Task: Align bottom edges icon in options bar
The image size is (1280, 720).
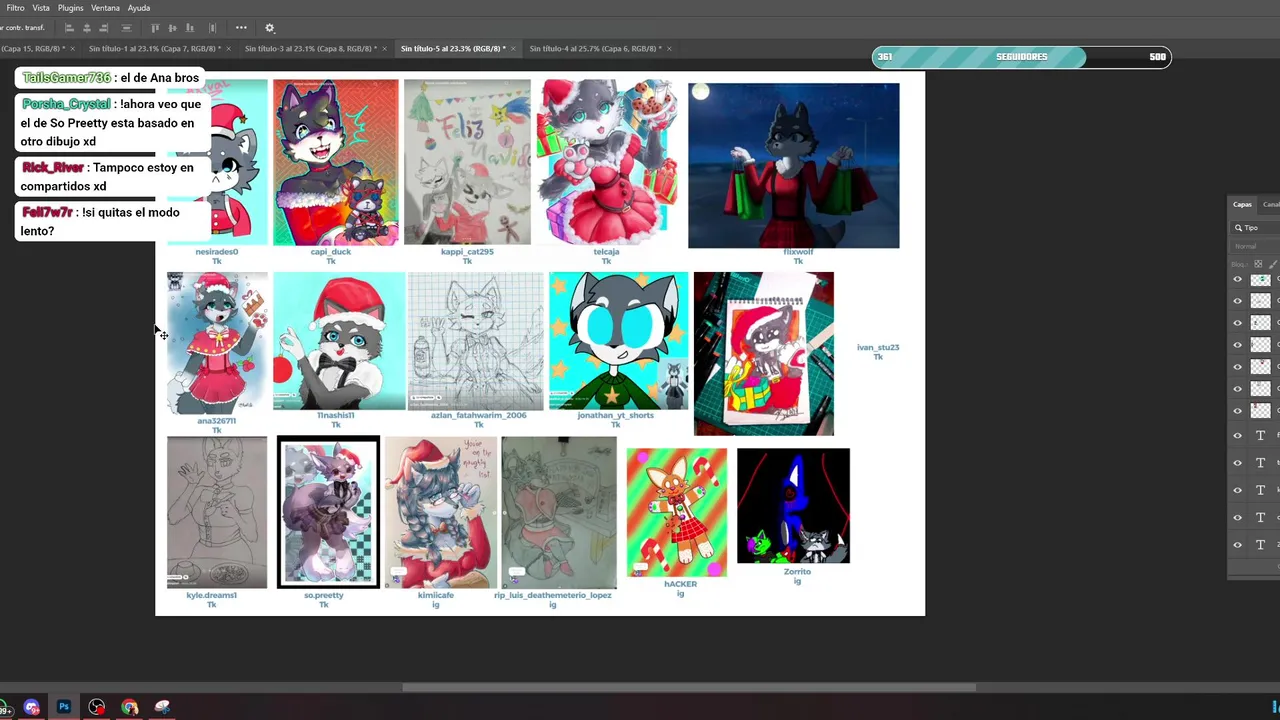Action: click(x=192, y=28)
